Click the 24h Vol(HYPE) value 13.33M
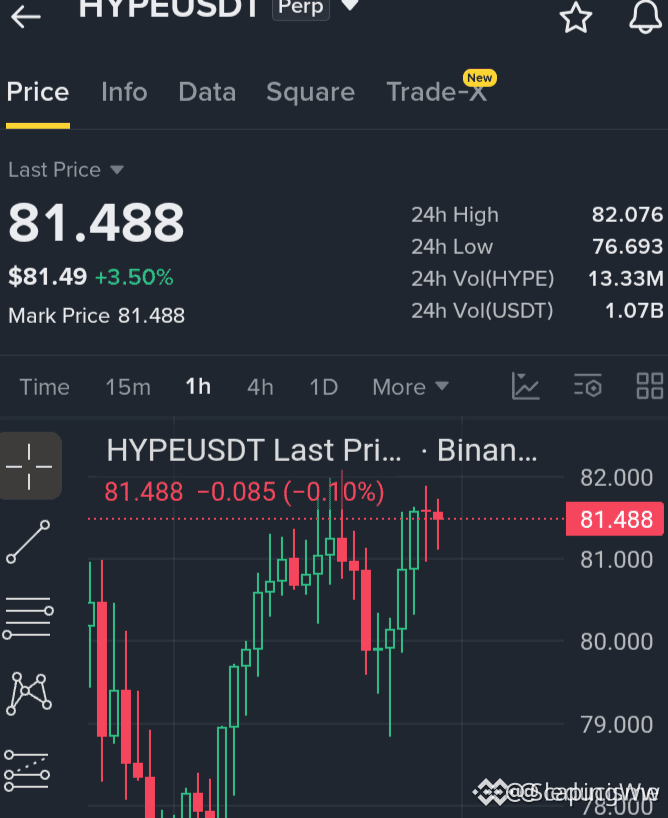This screenshot has height=818, width=668. tap(626, 279)
